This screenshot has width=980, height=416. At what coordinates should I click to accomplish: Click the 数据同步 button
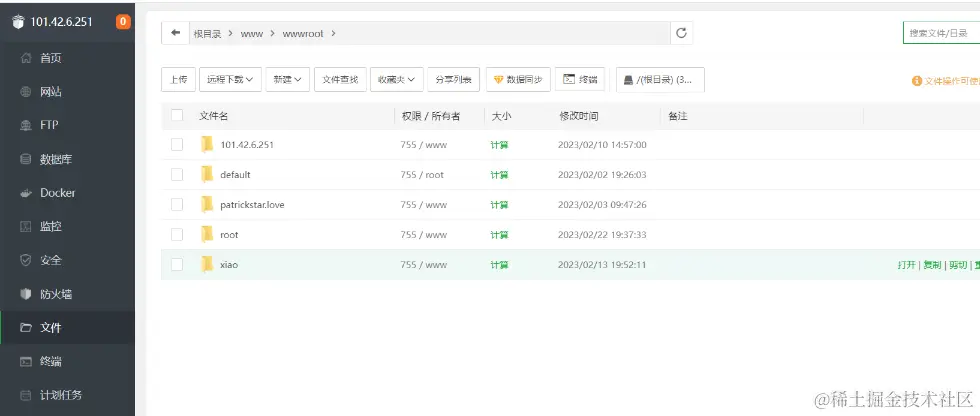[x=518, y=79]
